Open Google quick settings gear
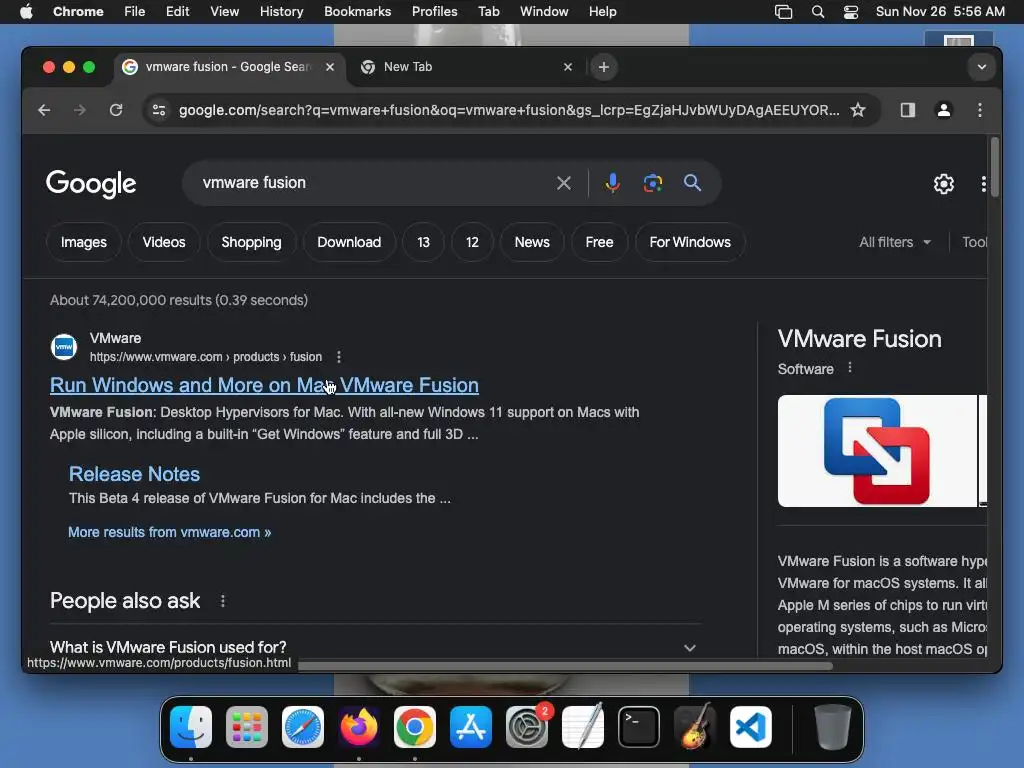Screen dimensions: 1024x768 click(x=944, y=184)
